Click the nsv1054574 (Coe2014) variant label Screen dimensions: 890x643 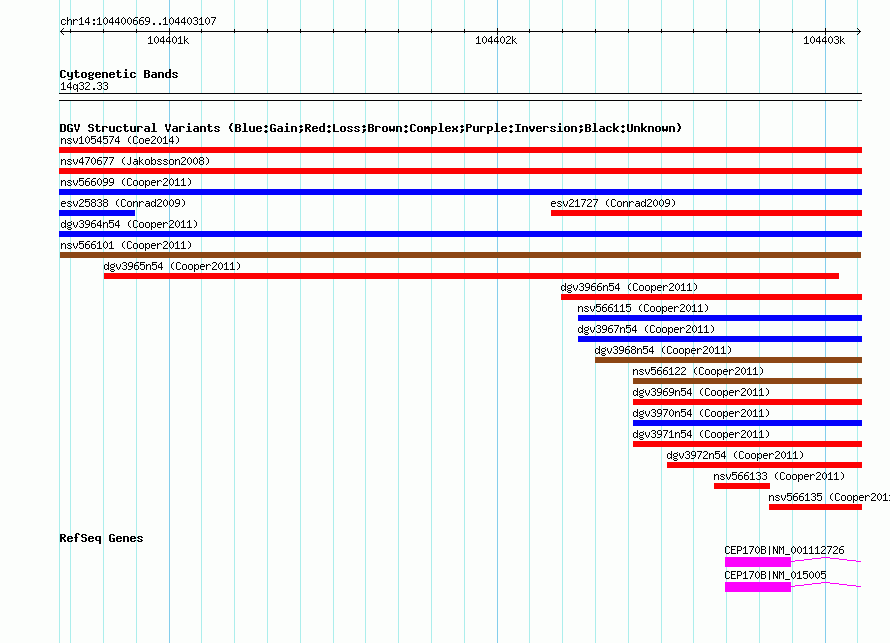pos(120,140)
